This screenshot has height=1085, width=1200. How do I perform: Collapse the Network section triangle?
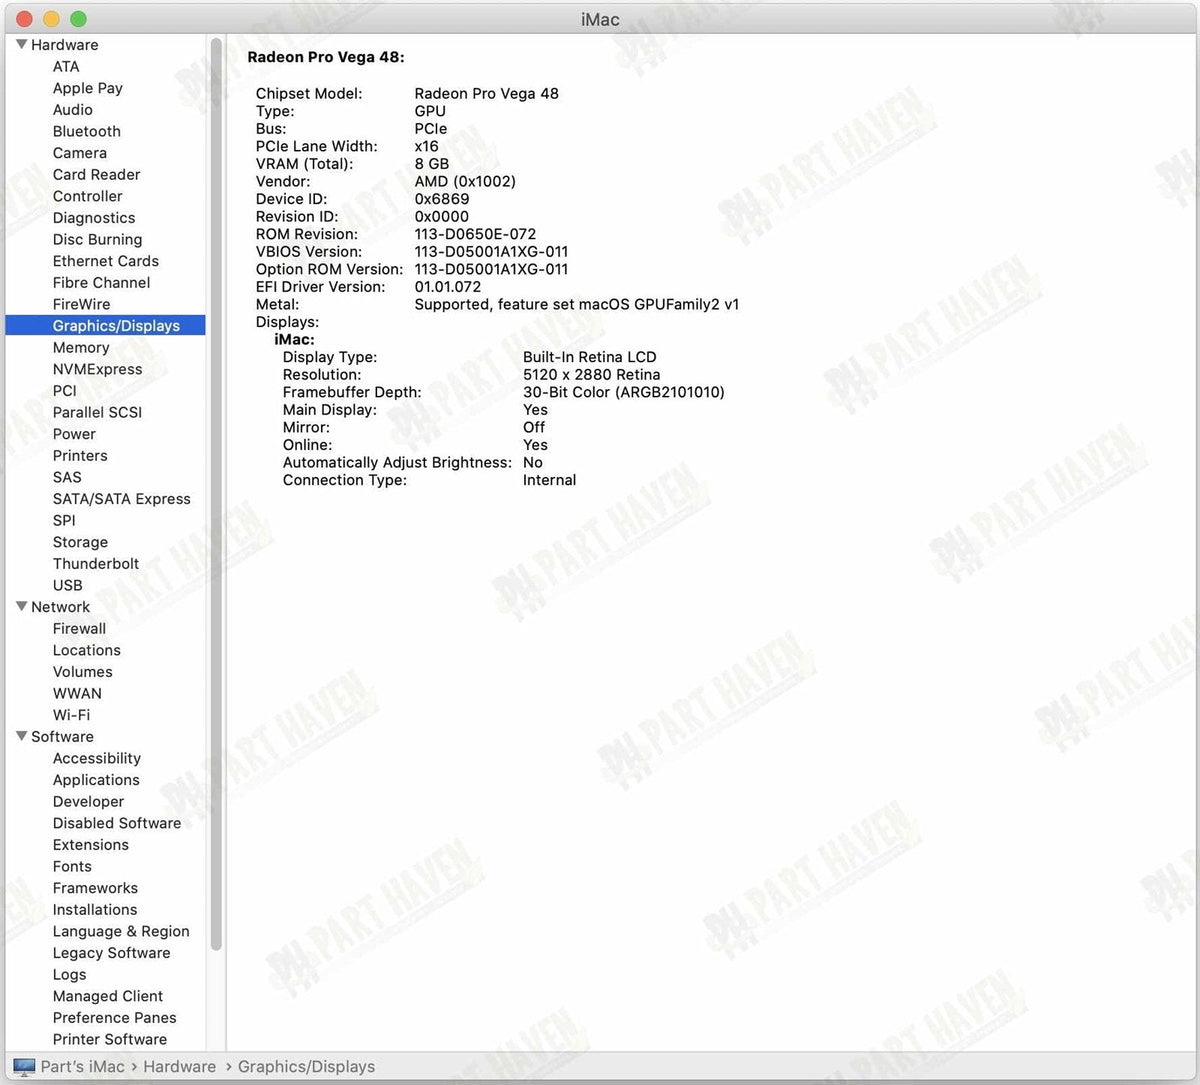coord(21,606)
